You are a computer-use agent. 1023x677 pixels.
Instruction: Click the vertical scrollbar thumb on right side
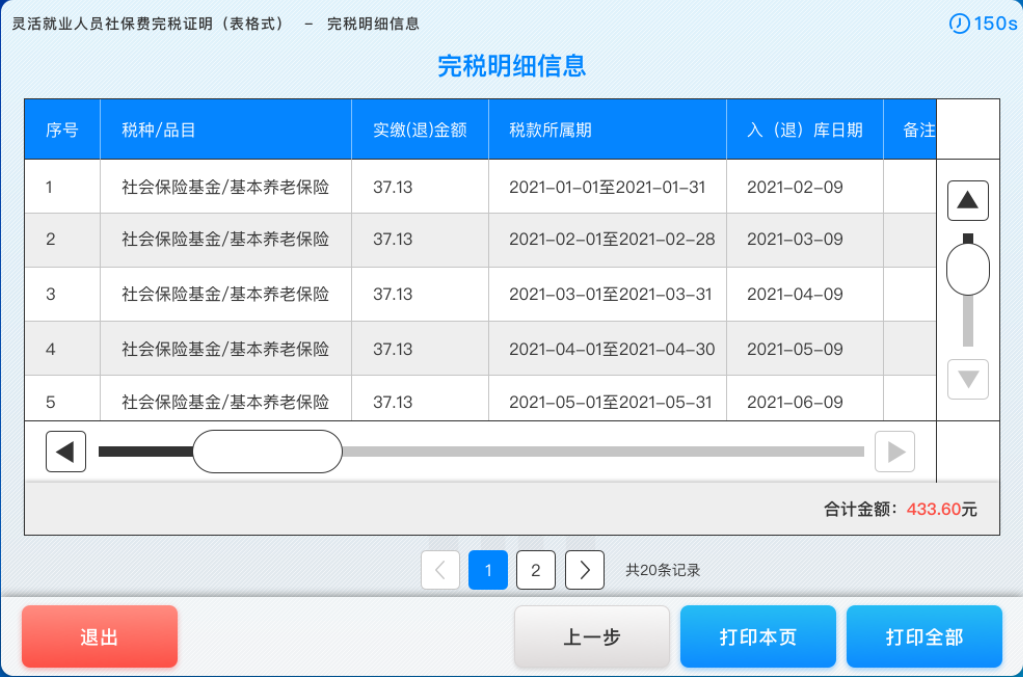pos(966,267)
